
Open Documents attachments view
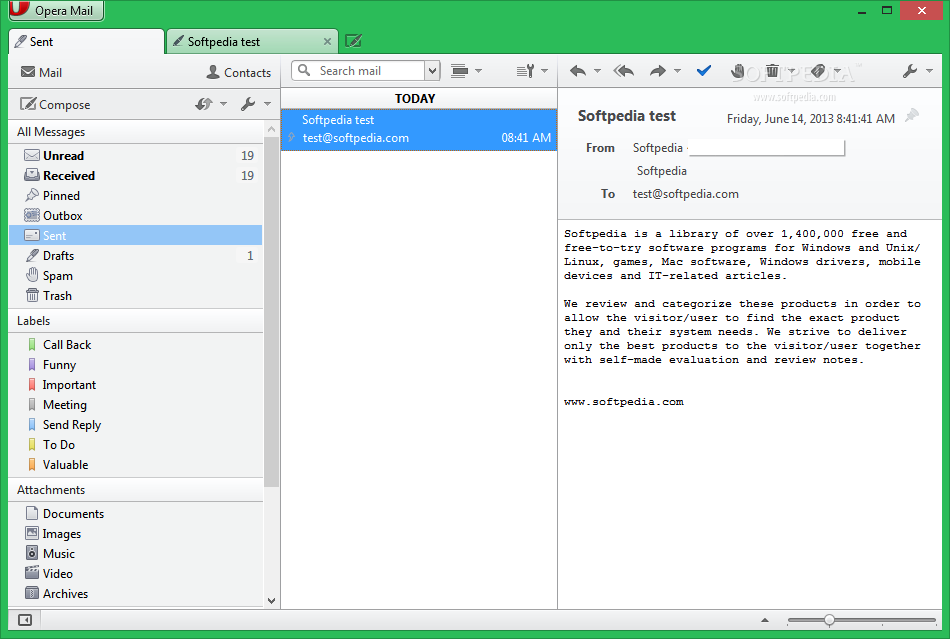coord(136,514)
